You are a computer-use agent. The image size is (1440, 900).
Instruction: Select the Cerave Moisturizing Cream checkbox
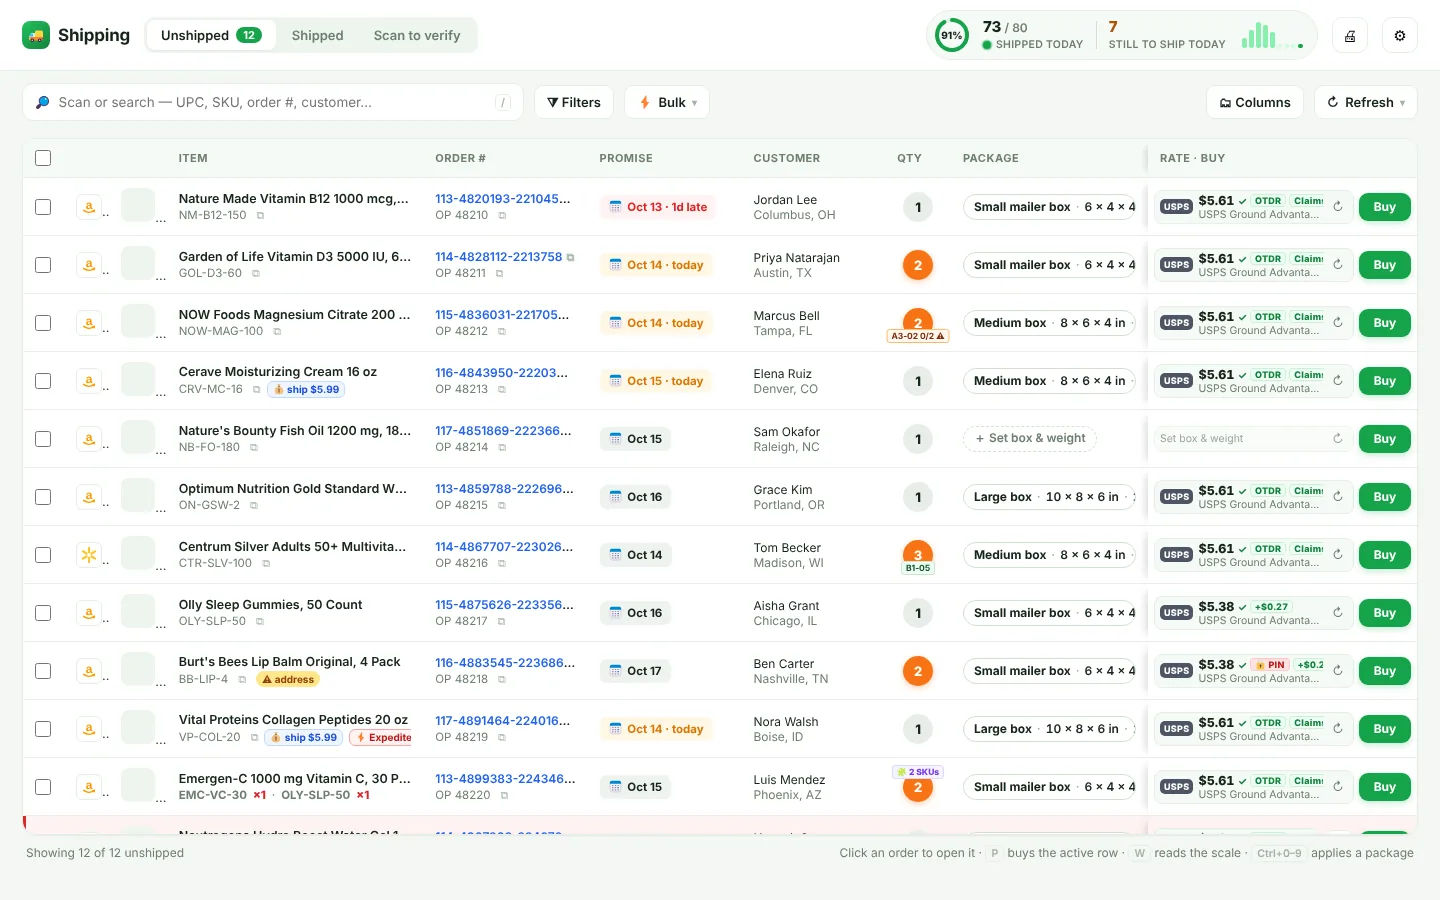pyautogui.click(x=43, y=381)
